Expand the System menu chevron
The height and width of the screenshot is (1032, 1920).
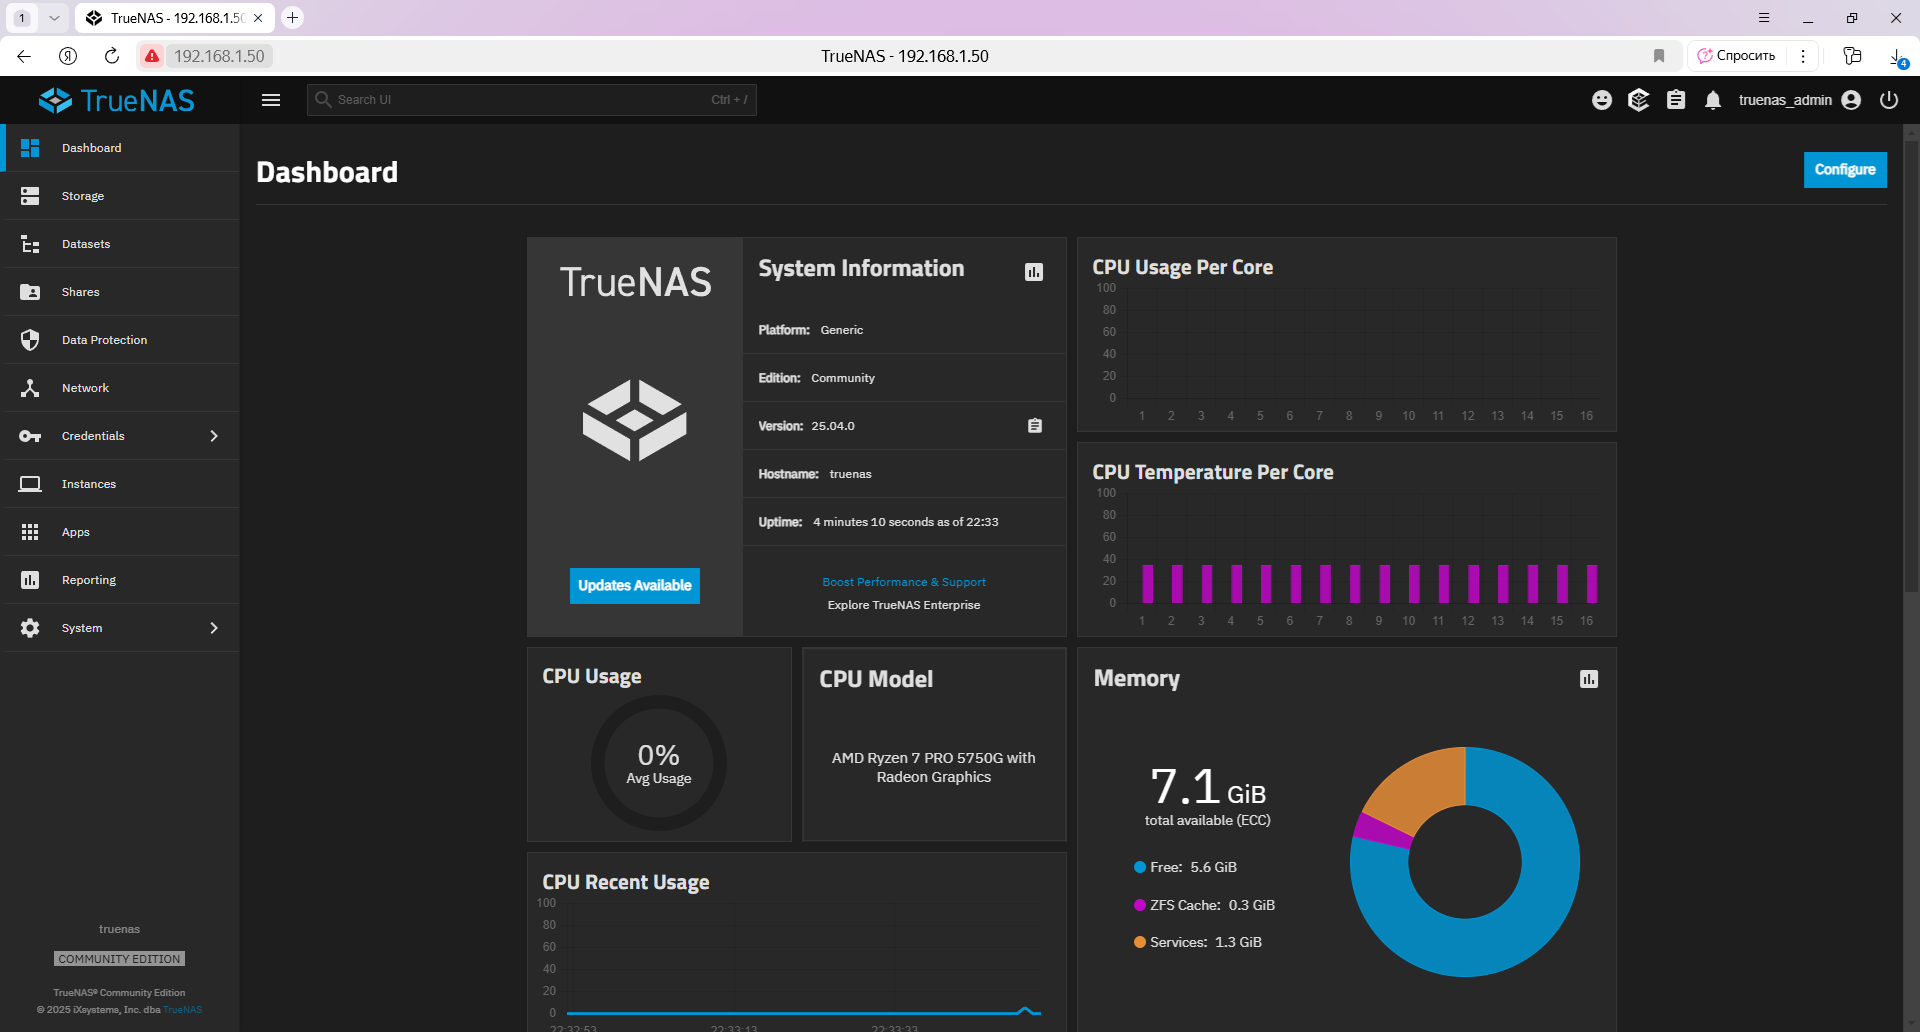tap(214, 628)
